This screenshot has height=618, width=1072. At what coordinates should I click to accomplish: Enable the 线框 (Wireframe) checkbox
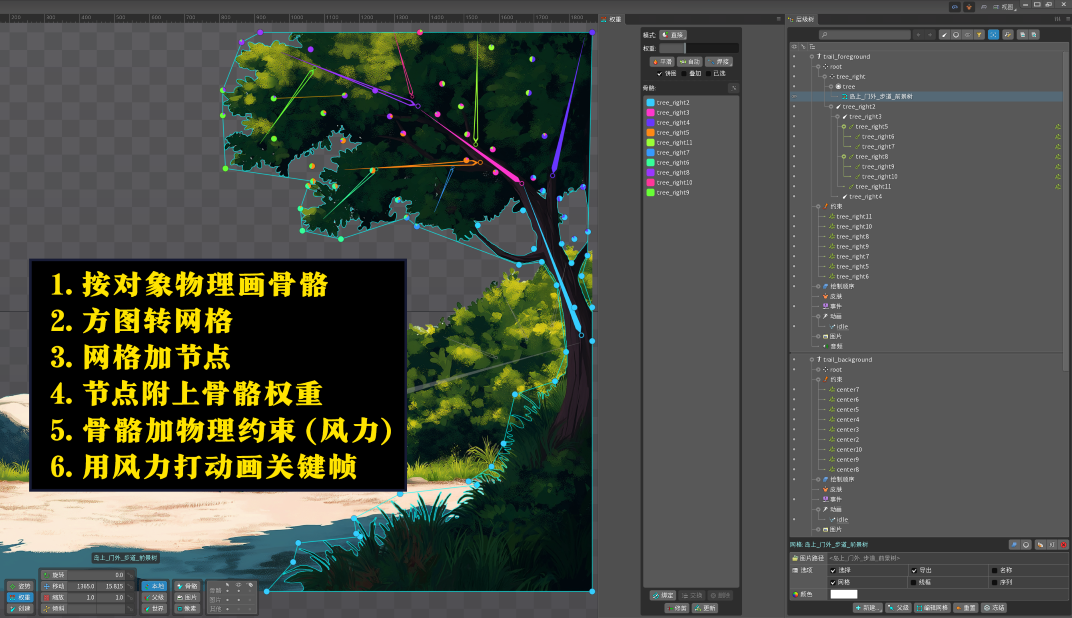coord(914,581)
